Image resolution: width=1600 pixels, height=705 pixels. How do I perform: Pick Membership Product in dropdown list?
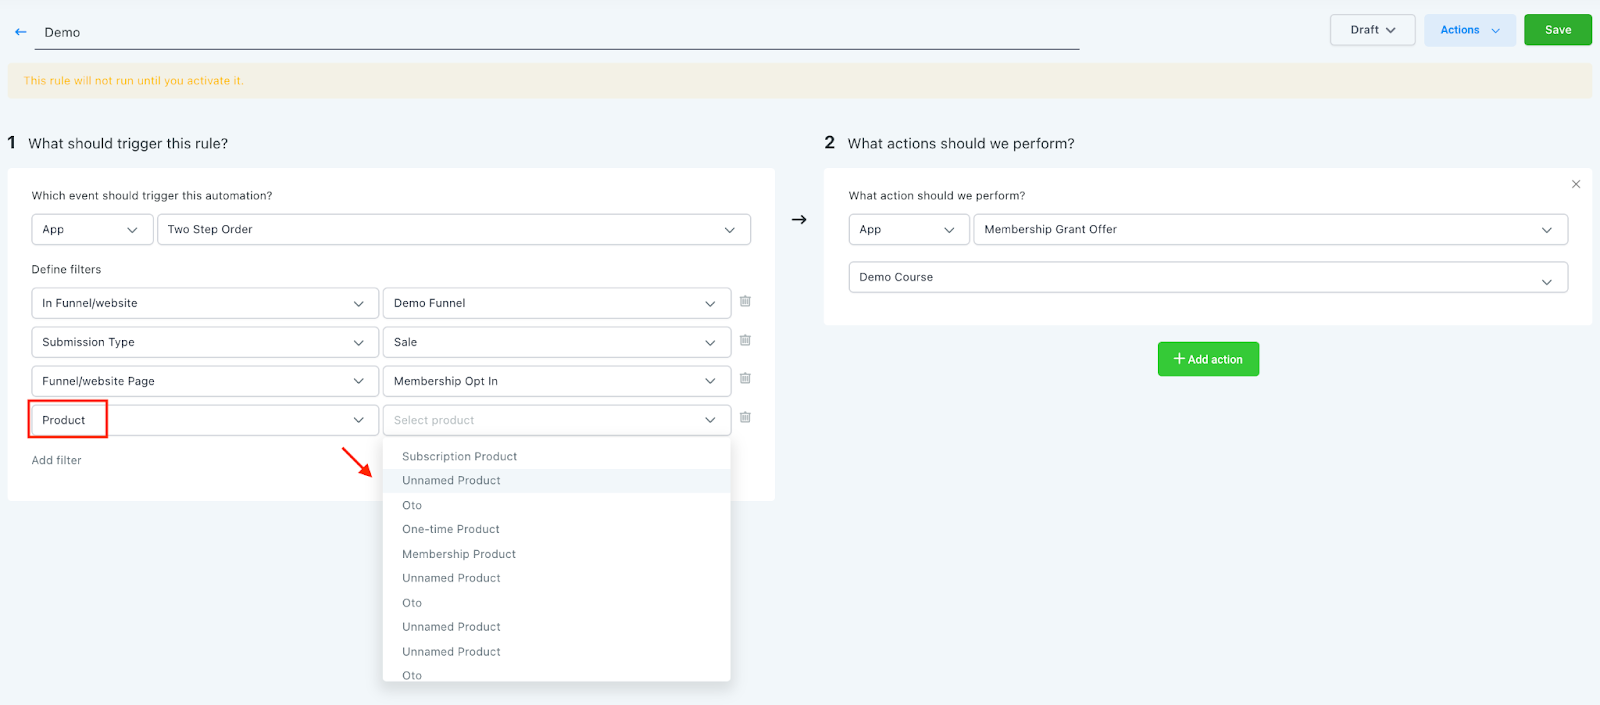459,554
